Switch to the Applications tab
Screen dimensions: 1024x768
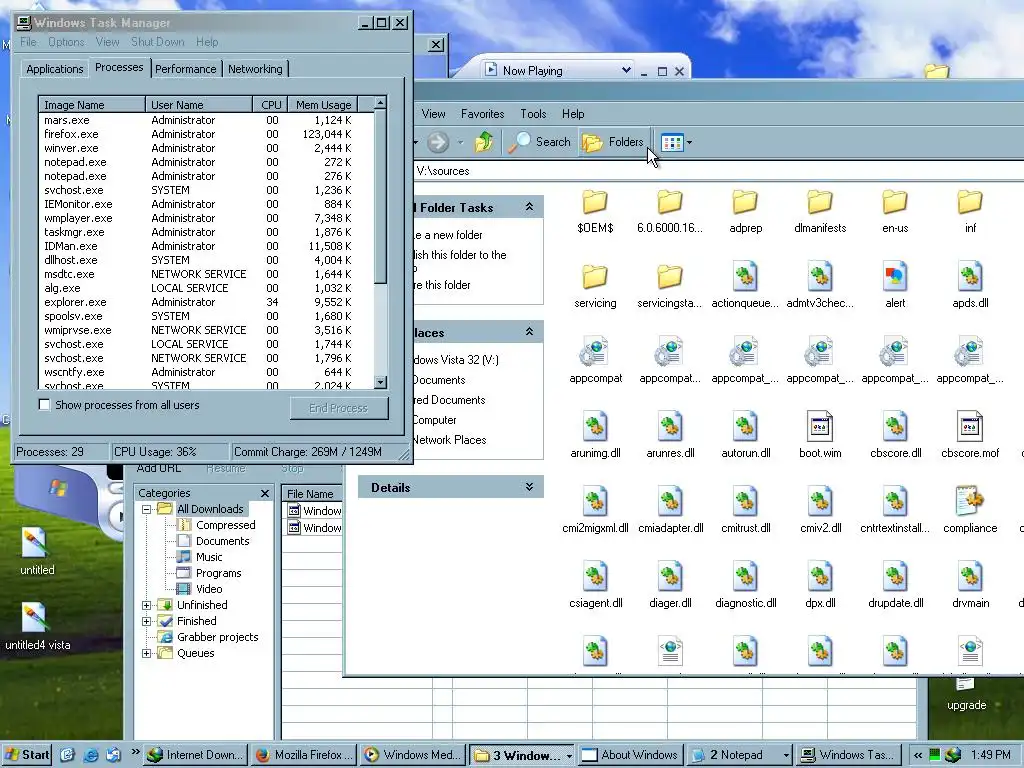54,69
